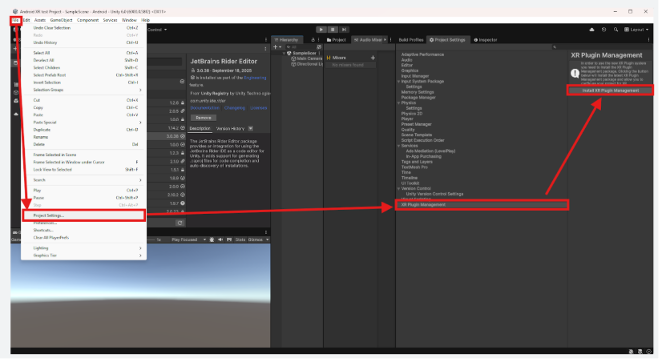Select the Project Settings tab
Image resolution: width=660 pixels, height=360 pixels.
[x=447, y=40]
